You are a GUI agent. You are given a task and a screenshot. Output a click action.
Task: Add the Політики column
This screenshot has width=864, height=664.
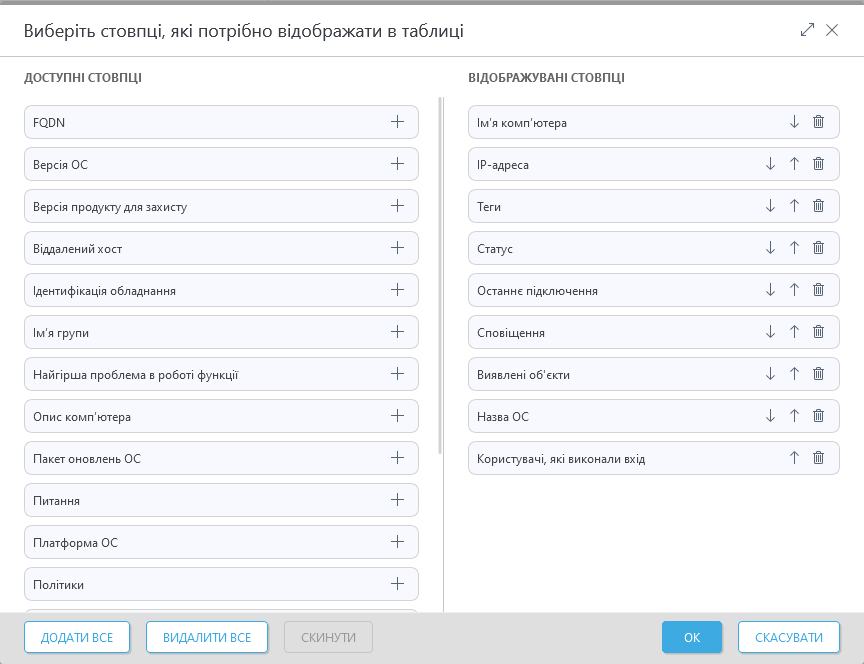click(397, 584)
